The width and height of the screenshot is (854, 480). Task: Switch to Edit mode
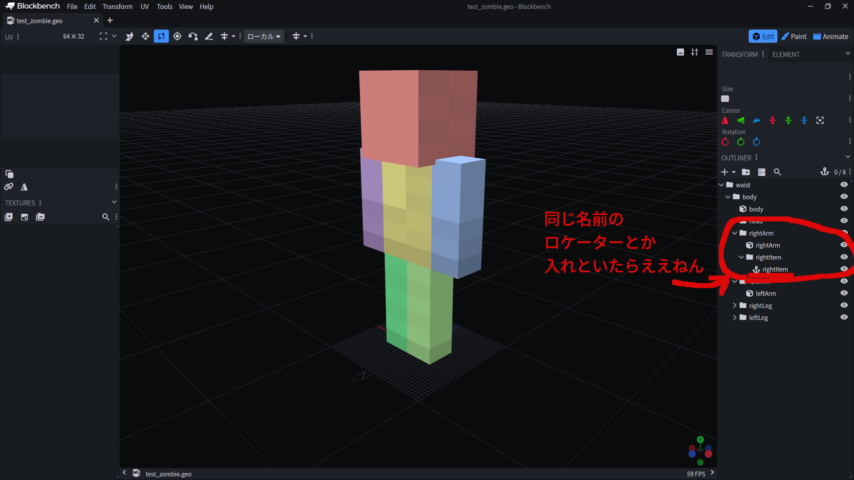pyautogui.click(x=762, y=37)
